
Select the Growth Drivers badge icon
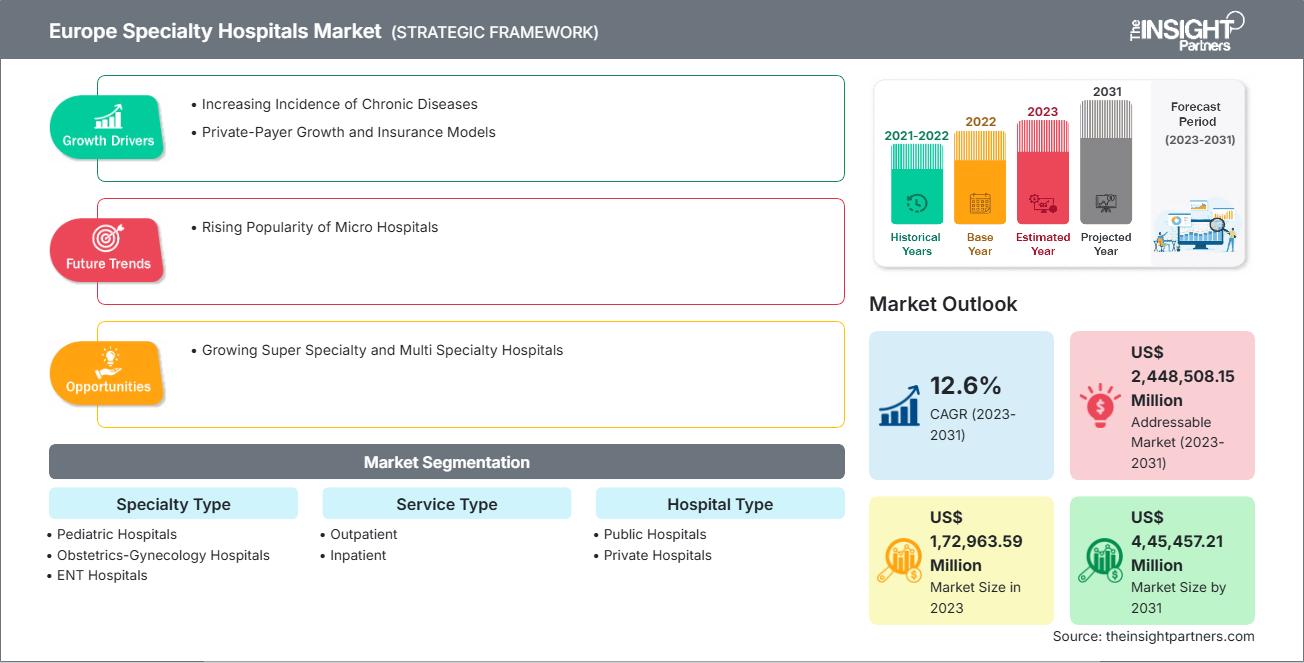(106, 117)
